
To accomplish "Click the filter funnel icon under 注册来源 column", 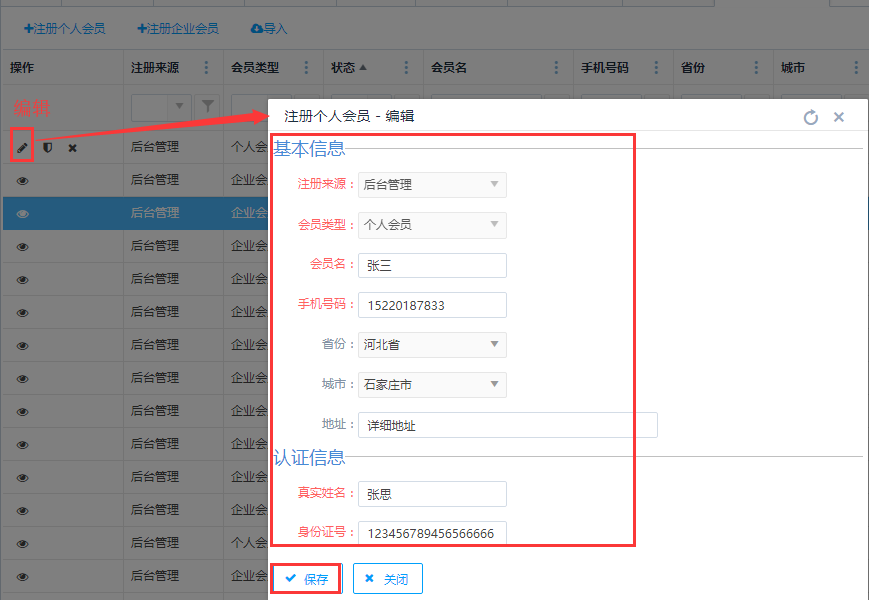I will point(207,105).
